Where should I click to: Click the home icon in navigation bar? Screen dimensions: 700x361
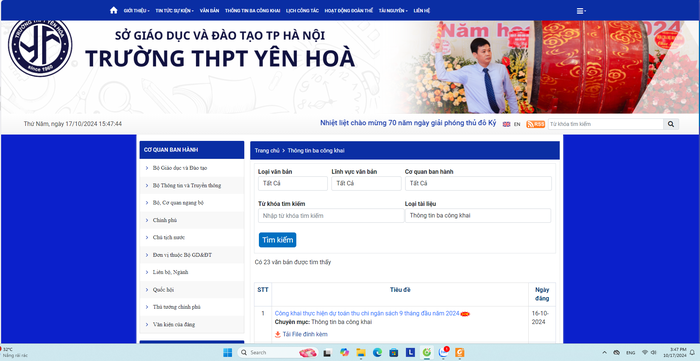coord(113,10)
